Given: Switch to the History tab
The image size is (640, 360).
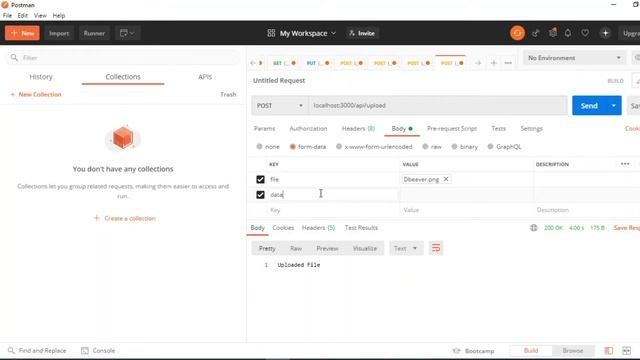Looking at the screenshot, I should [x=41, y=77].
